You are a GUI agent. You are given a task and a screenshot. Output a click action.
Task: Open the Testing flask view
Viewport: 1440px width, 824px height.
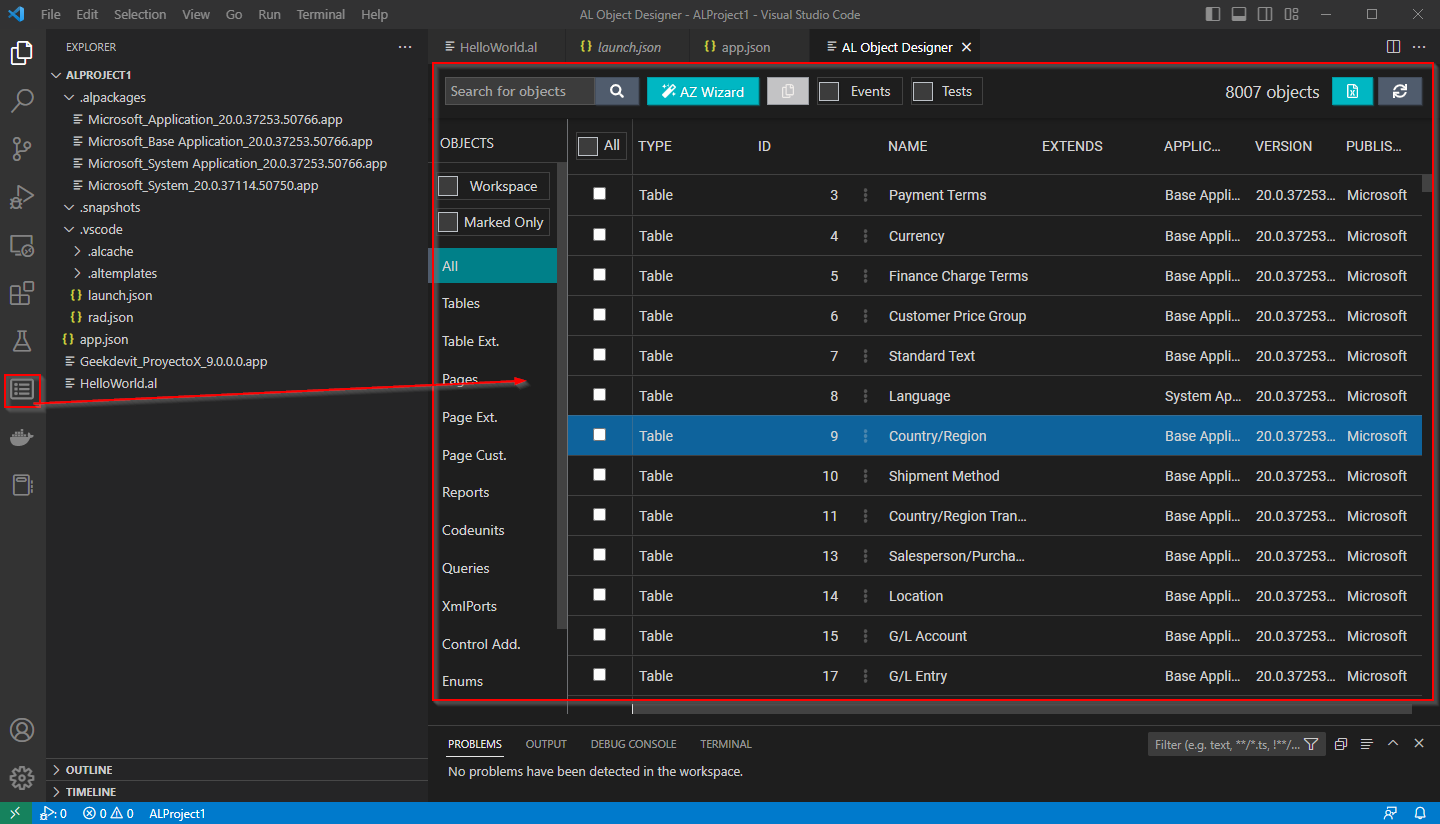pyautogui.click(x=22, y=341)
